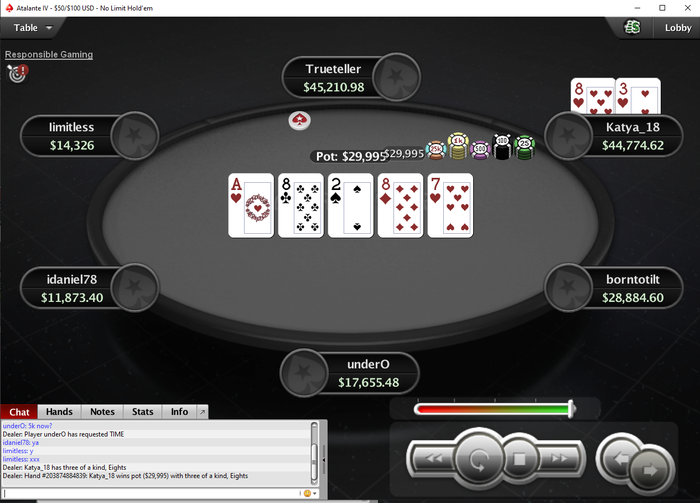This screenshot has height=503, width=700.
Task: Click the replay circular arrow button
Action: click(478, 458)
